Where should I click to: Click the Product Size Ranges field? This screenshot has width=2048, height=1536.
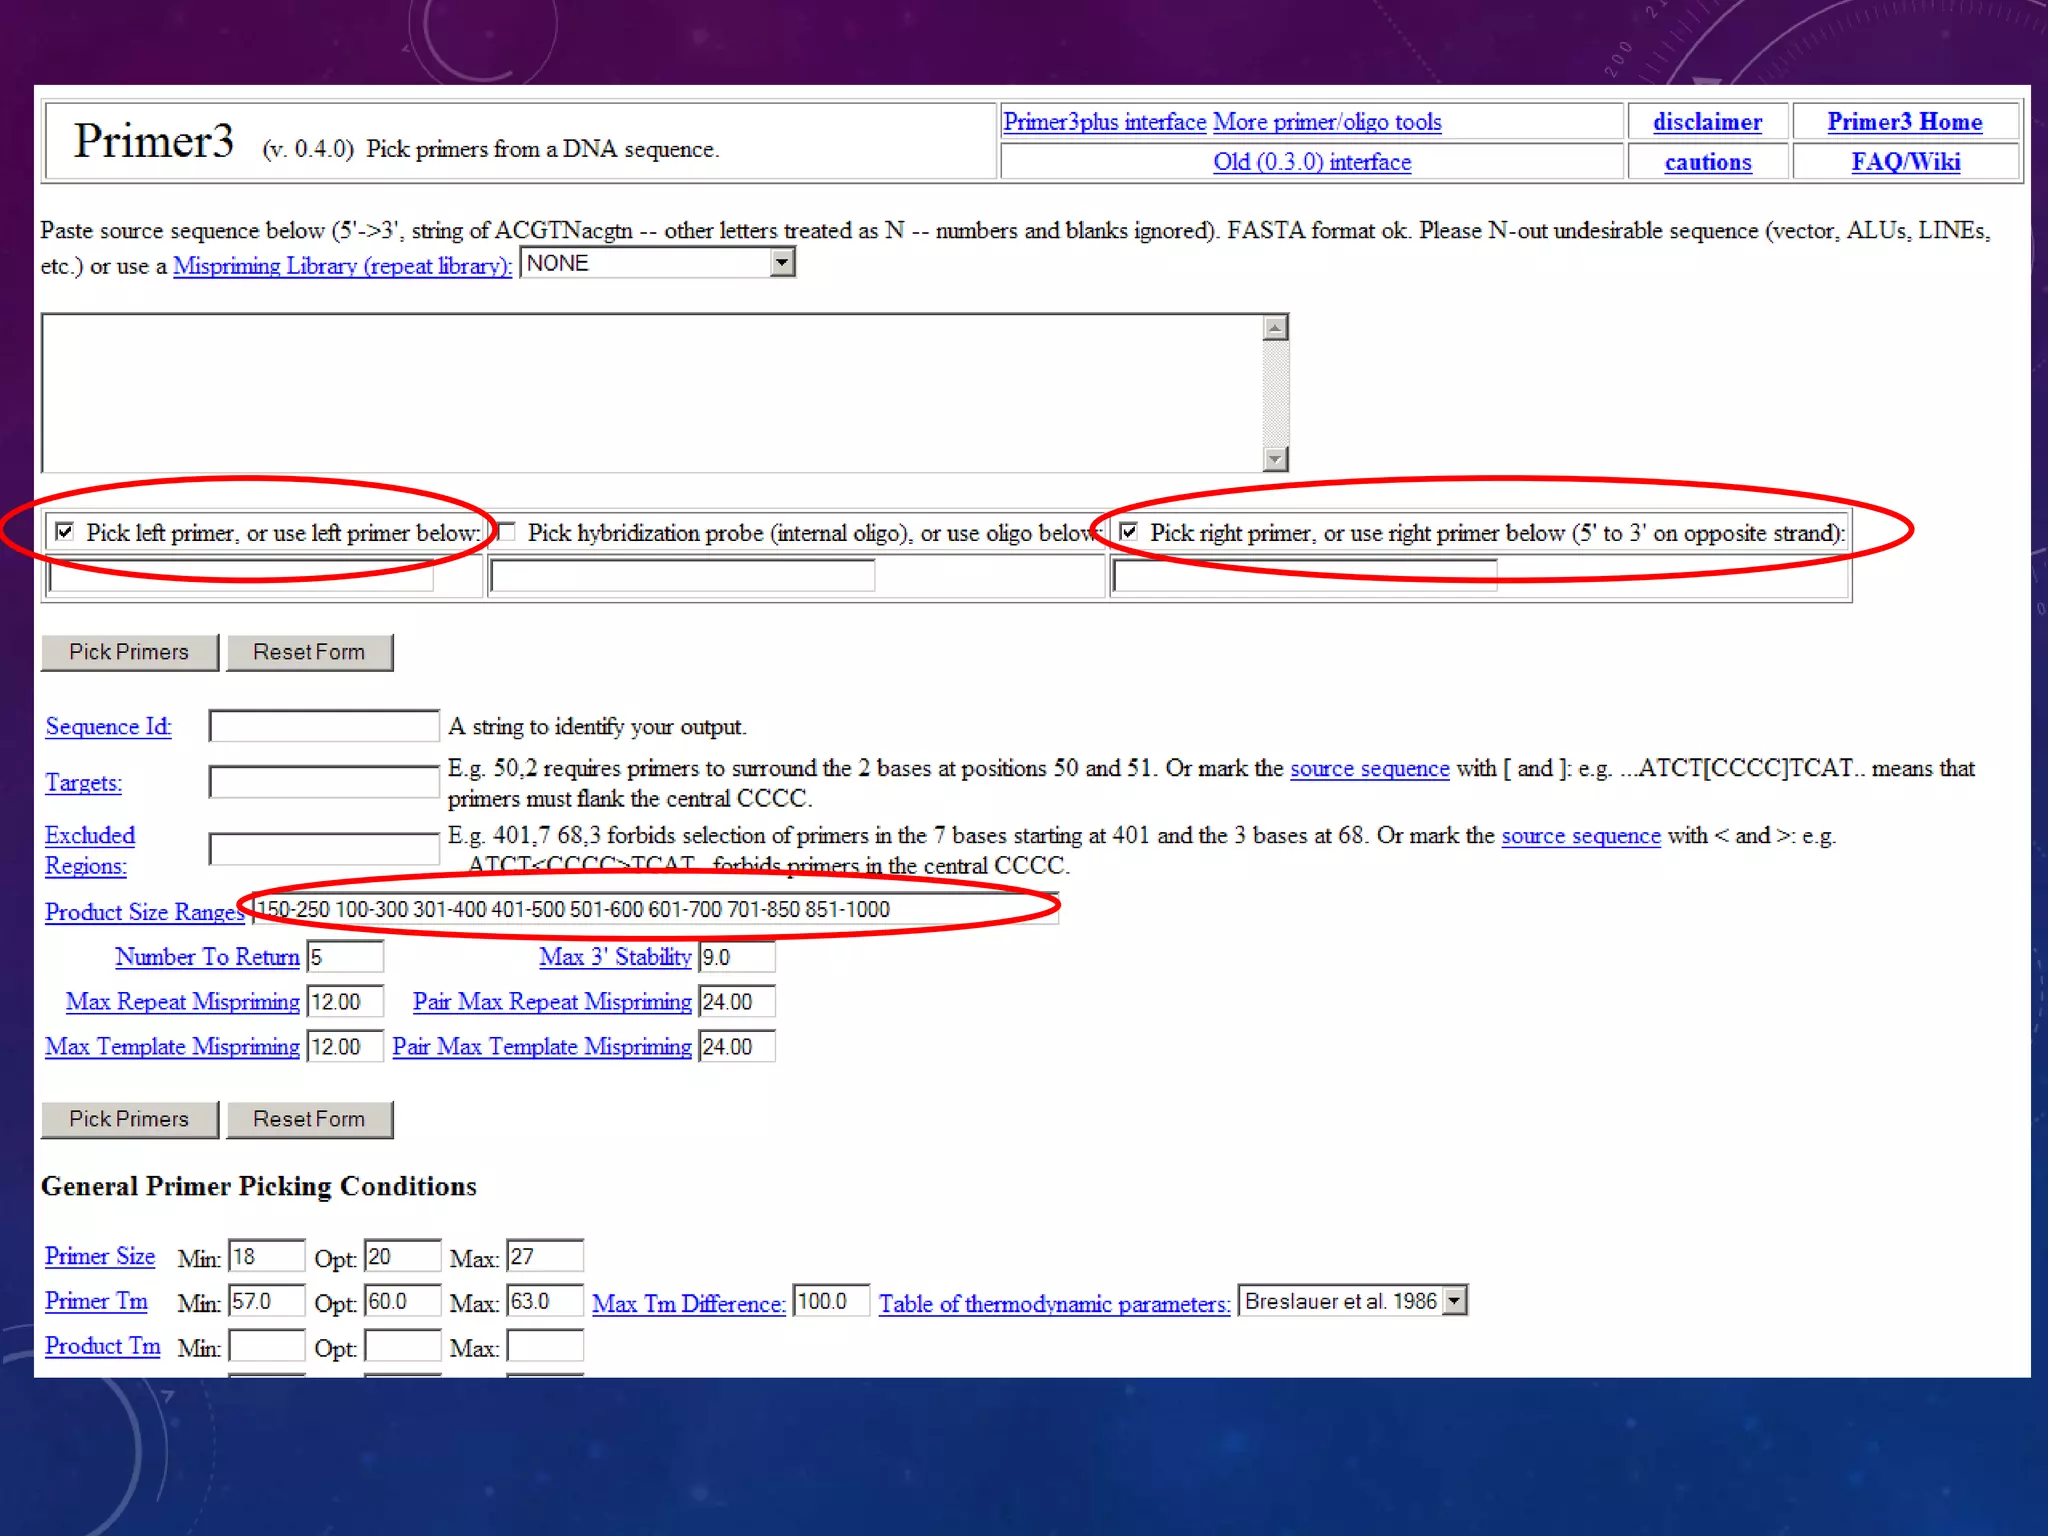655,910
